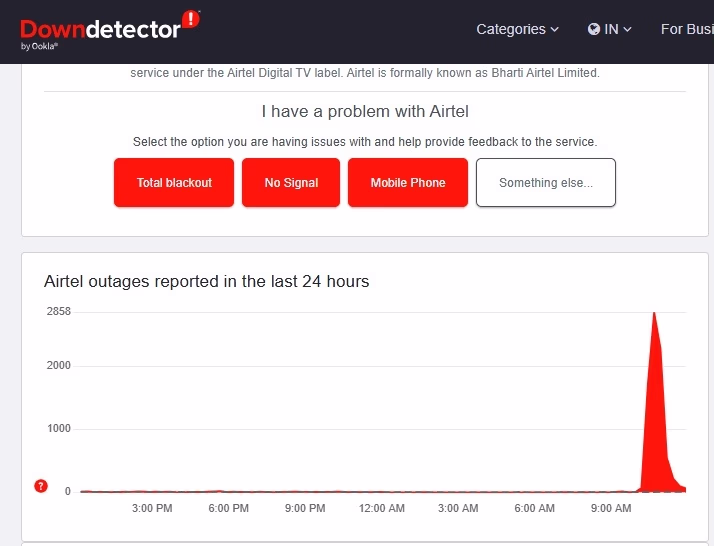Open the Categories dropdown menu
The width and height of the screenshot is (714, 546).
(x=517, y=29)
